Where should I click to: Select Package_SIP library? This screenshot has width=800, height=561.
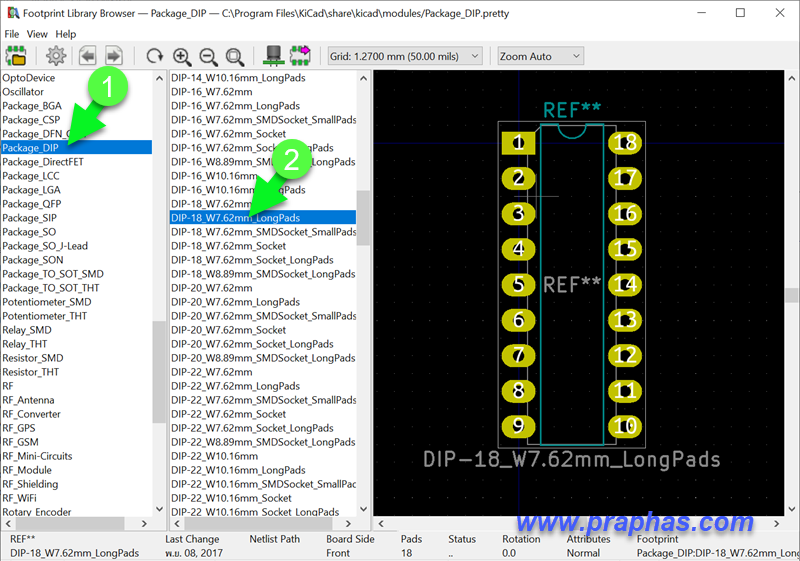click(30, 218)
